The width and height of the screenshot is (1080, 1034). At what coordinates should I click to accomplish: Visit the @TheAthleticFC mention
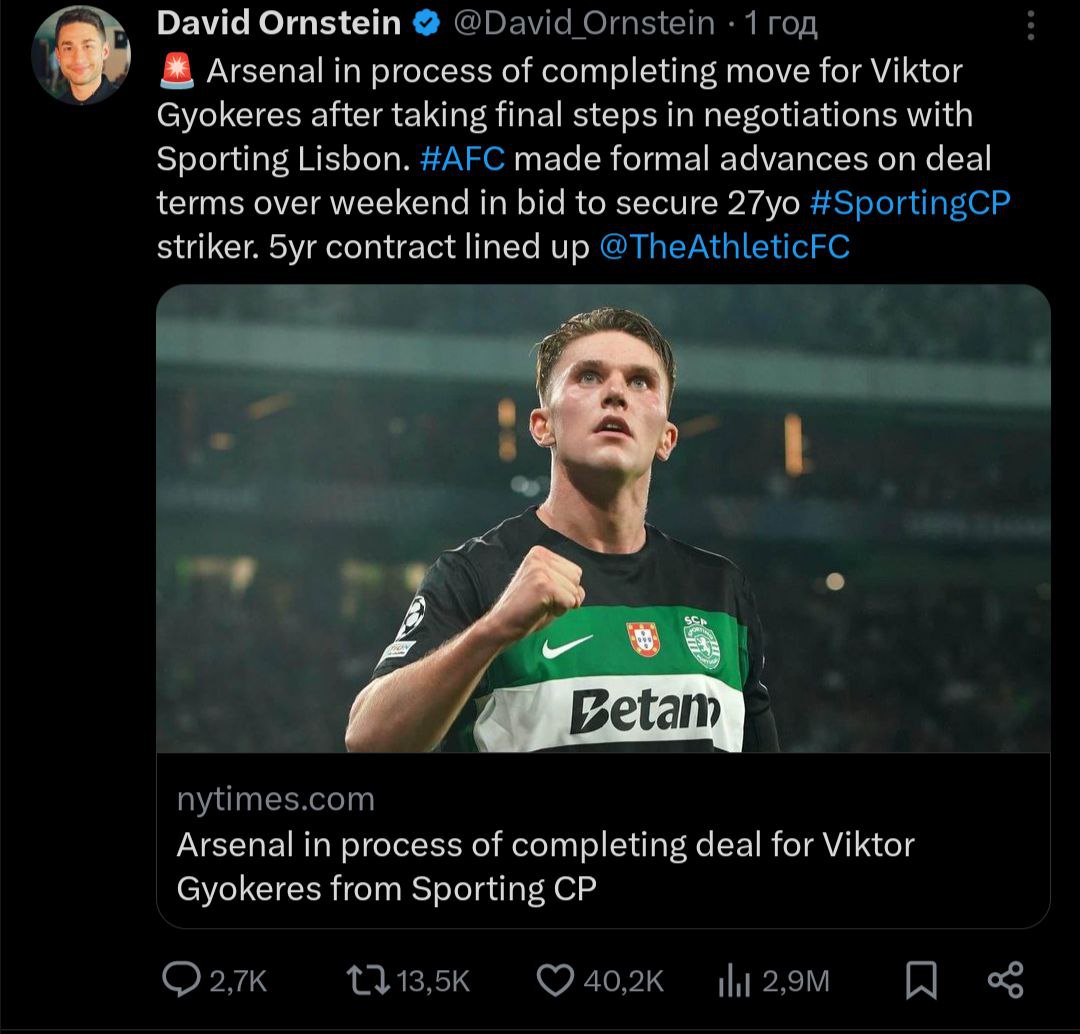(x=724, y=246)
